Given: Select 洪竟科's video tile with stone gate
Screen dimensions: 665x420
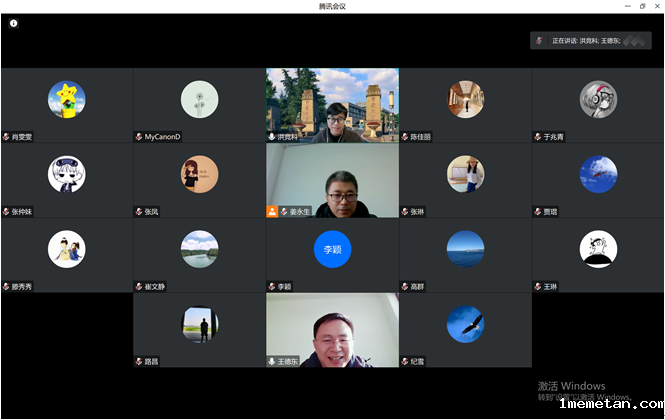Looking at the screenshot, I should point(332,102).
